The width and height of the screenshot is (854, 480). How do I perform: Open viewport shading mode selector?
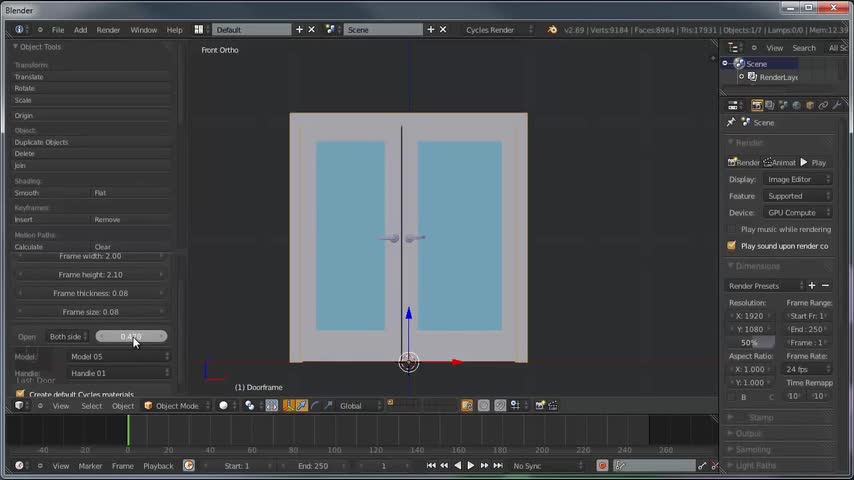coord(227,406)
